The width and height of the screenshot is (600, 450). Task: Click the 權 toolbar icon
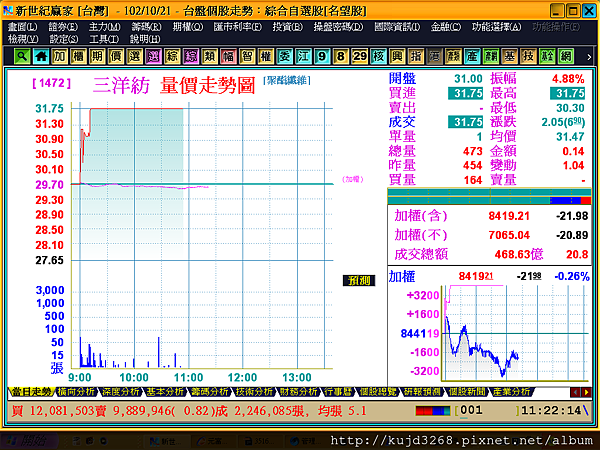[266, 57]
